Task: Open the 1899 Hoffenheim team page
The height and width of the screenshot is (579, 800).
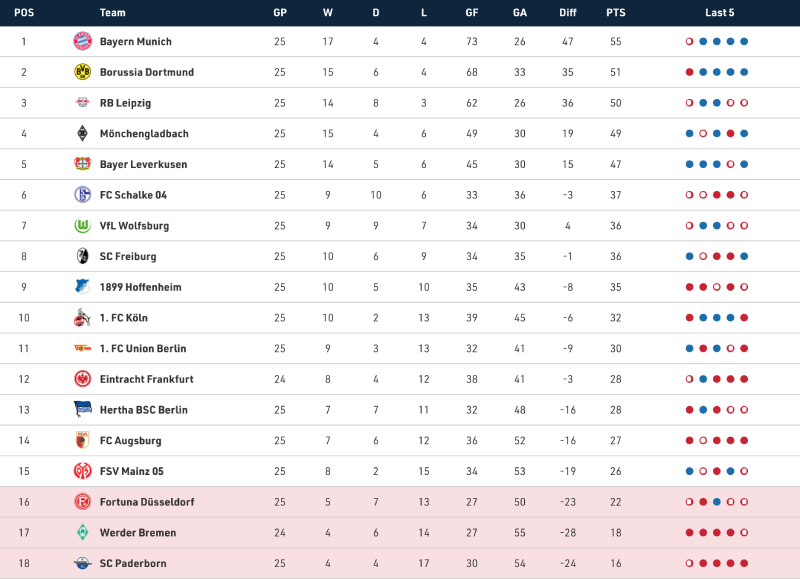Action: coord(140,287)
